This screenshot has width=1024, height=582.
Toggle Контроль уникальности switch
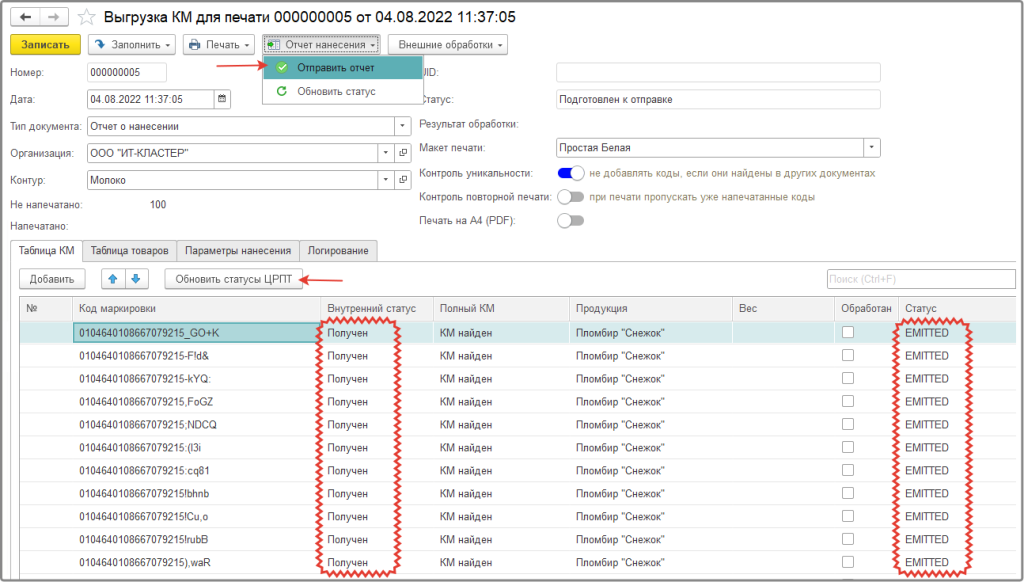click(571, 173)
